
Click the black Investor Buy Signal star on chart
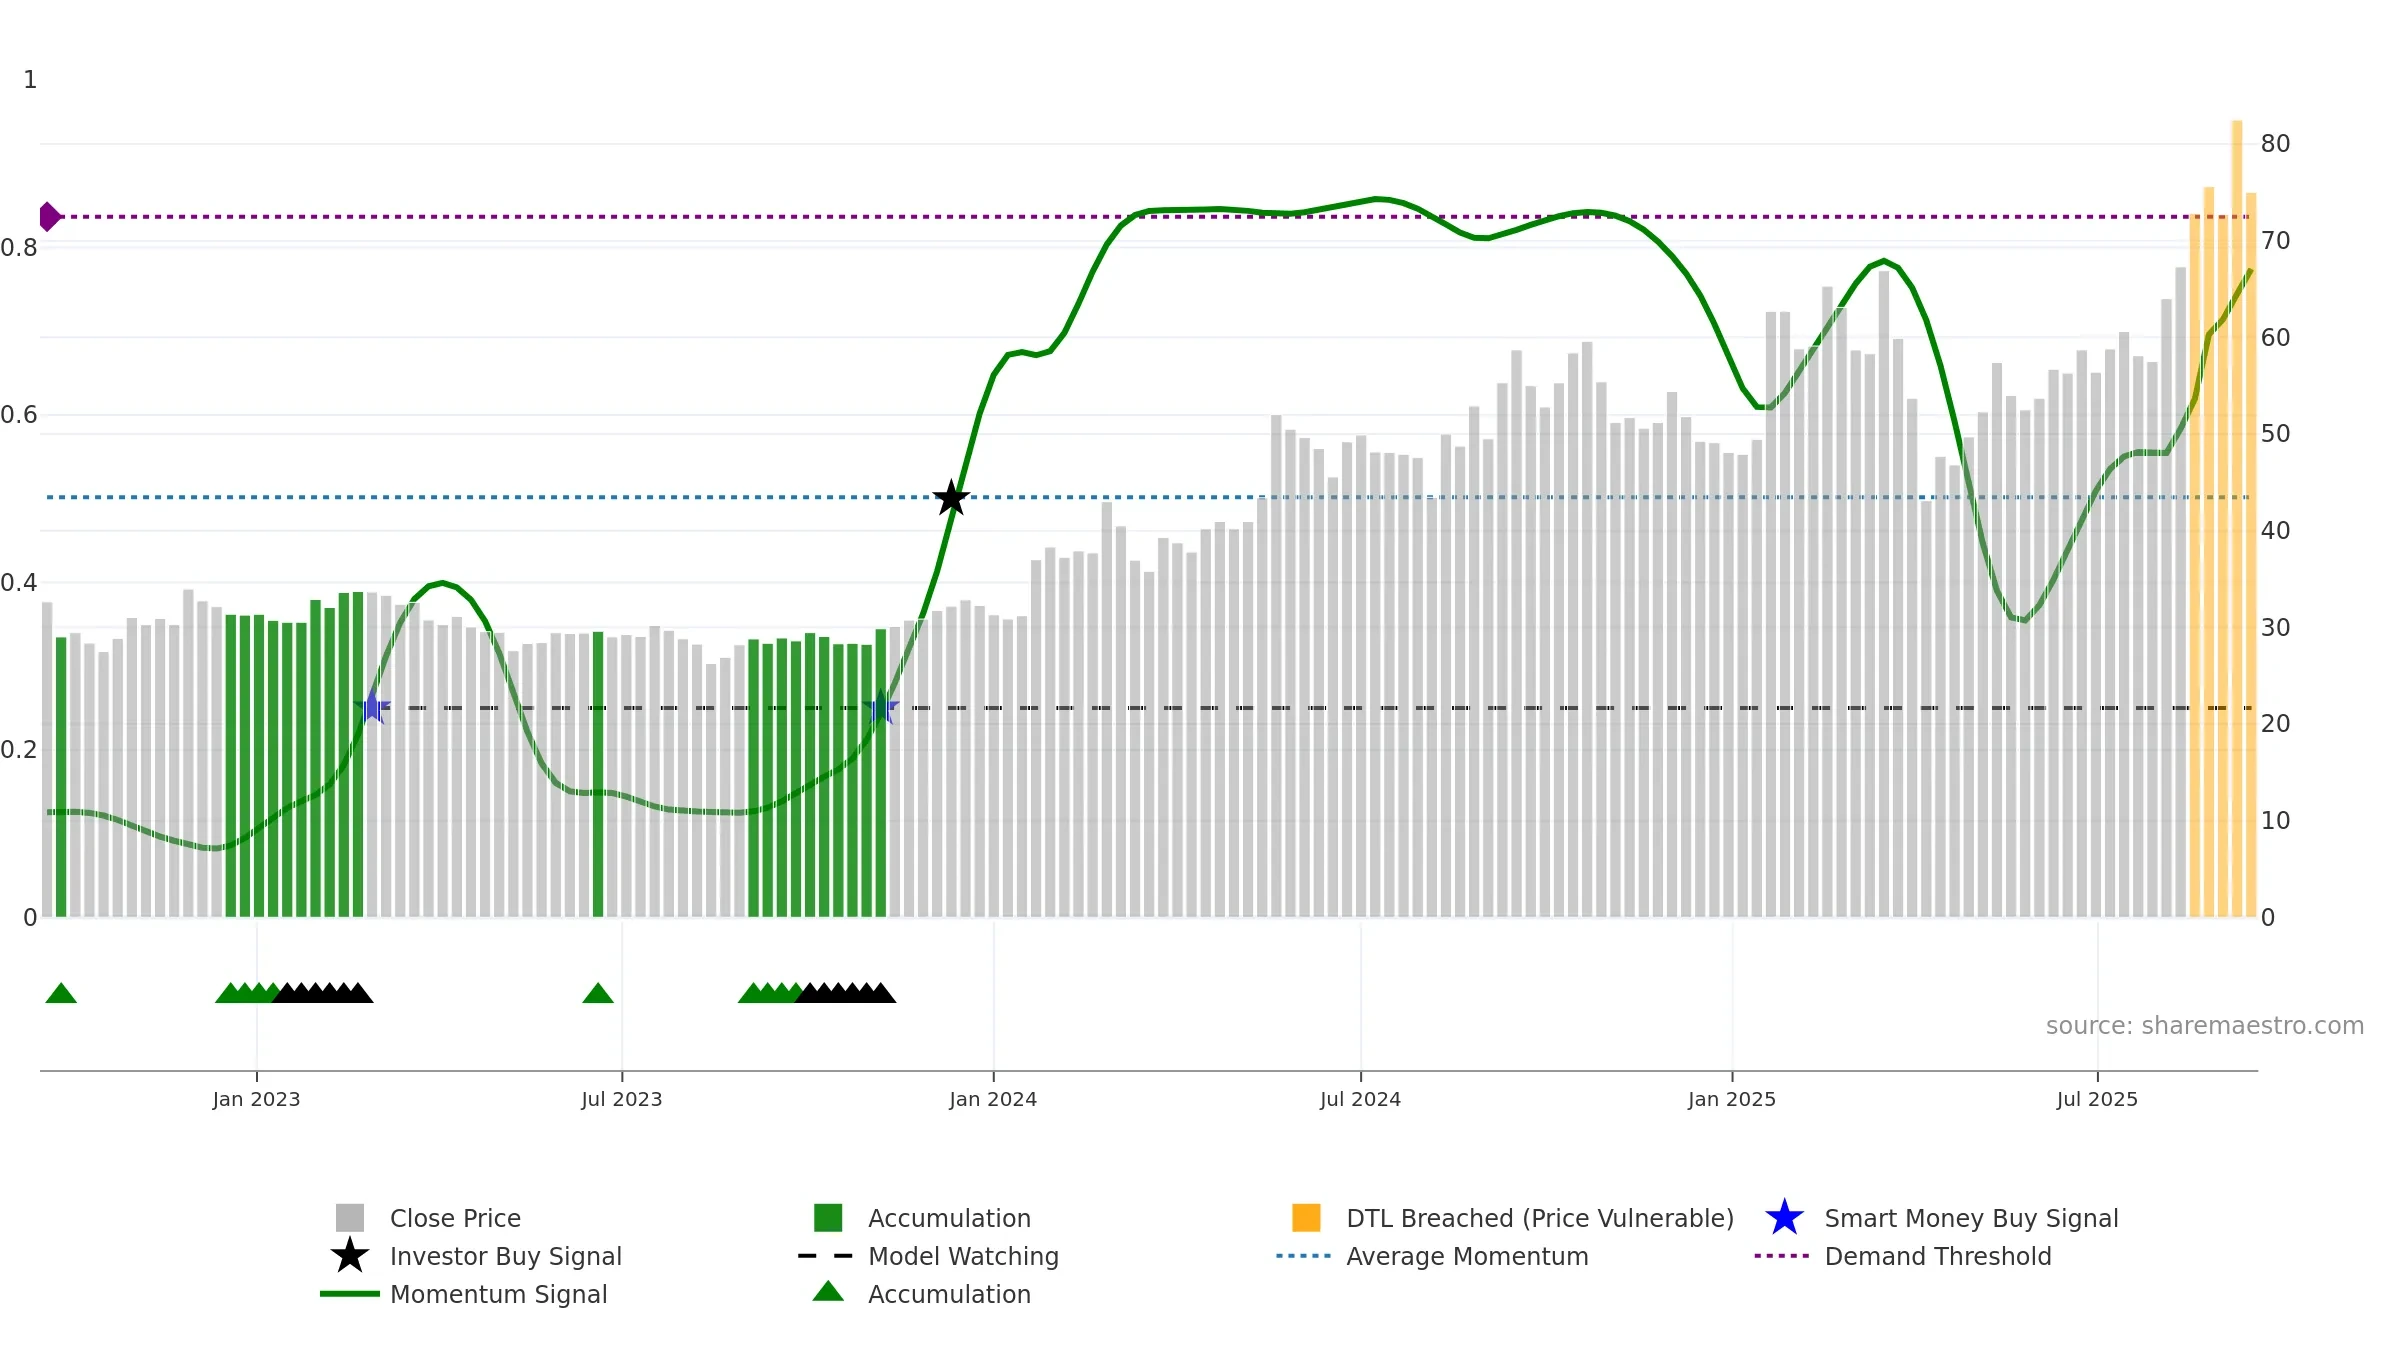point(951,498)
